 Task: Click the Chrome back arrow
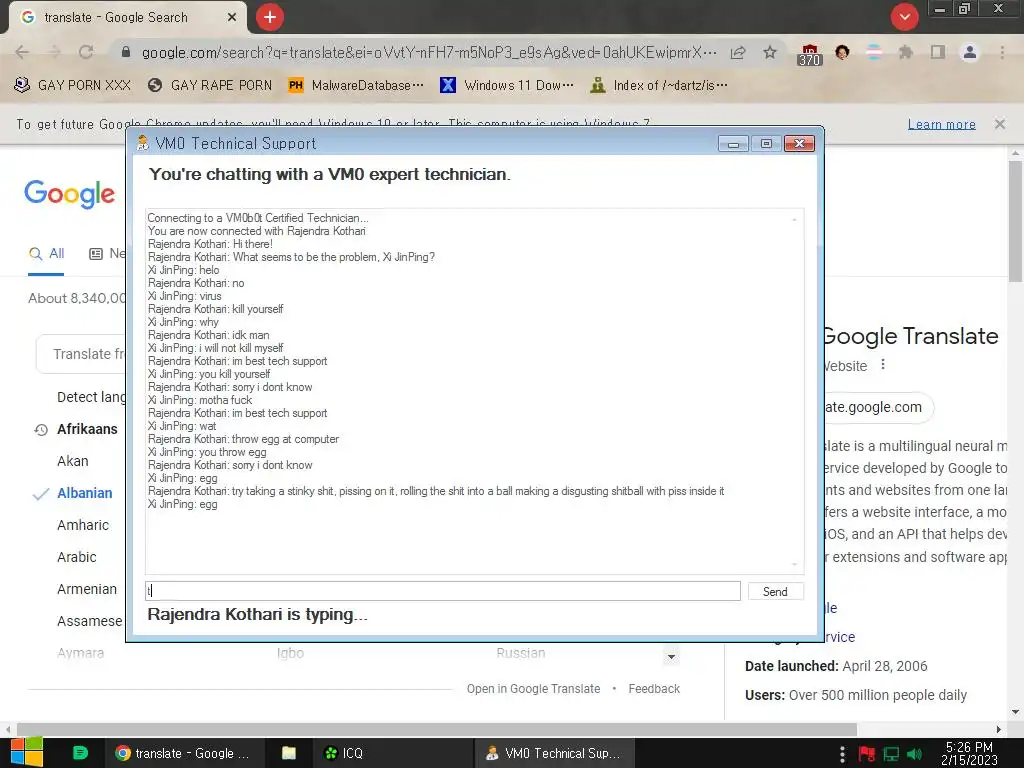pos(22,52)
